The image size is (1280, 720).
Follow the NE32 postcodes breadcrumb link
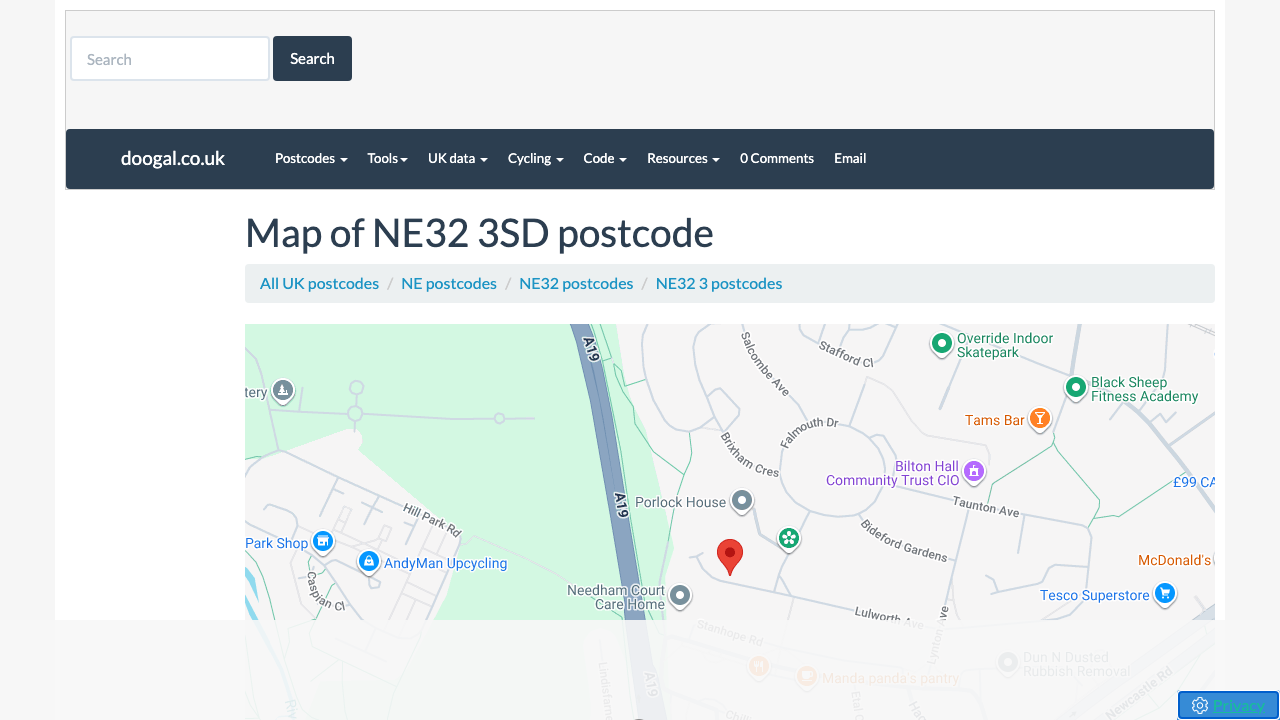[576, 283]
